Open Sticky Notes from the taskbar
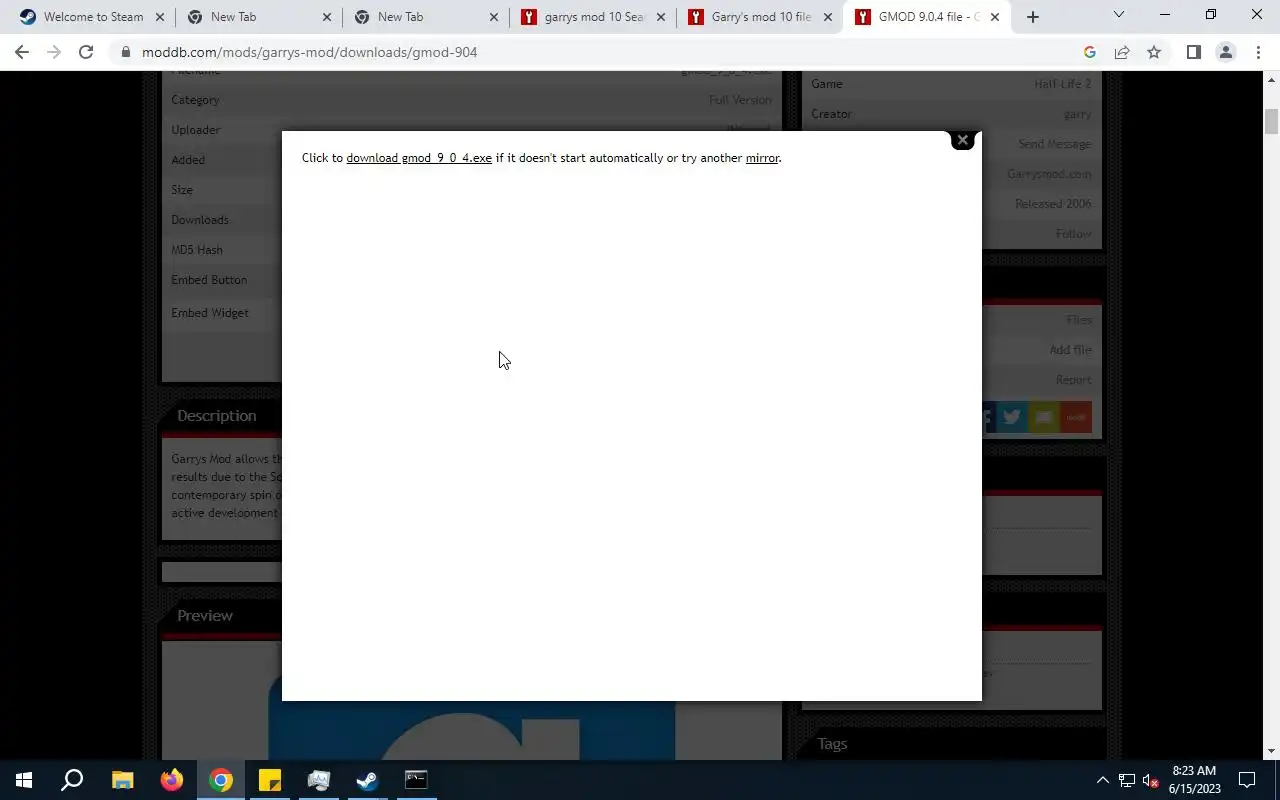This screenshot has width=1280, height=800. (x=269, y=780)
